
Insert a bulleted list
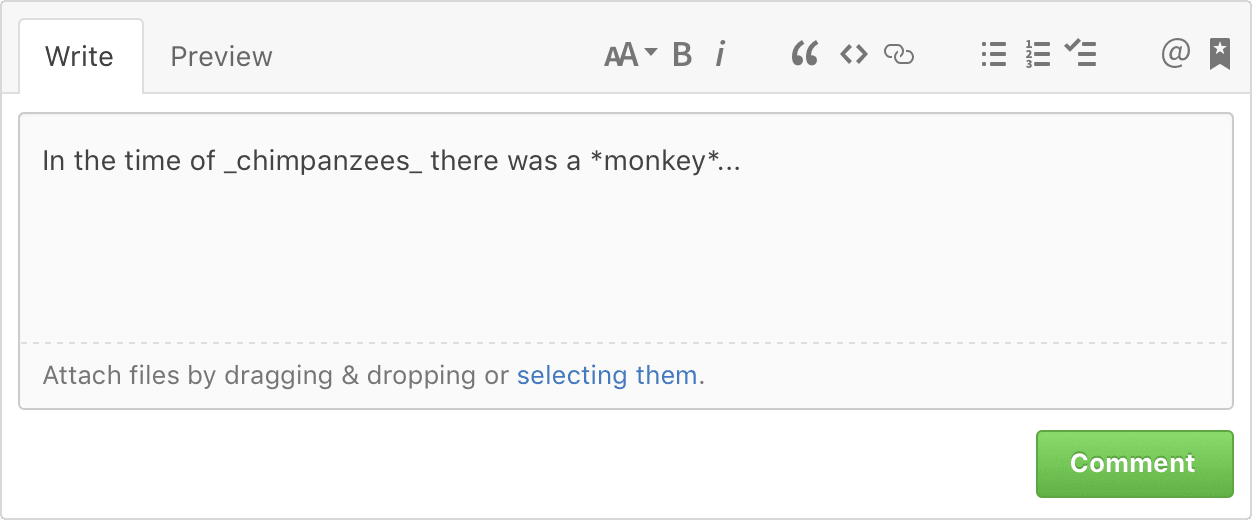tap(993, 54)
